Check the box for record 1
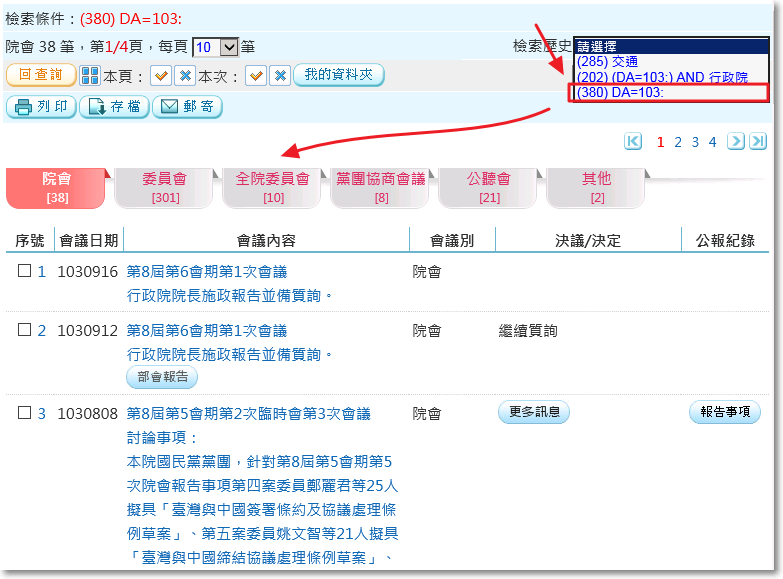This screenshot has height=579, width=783. click(x=25, y=271)
